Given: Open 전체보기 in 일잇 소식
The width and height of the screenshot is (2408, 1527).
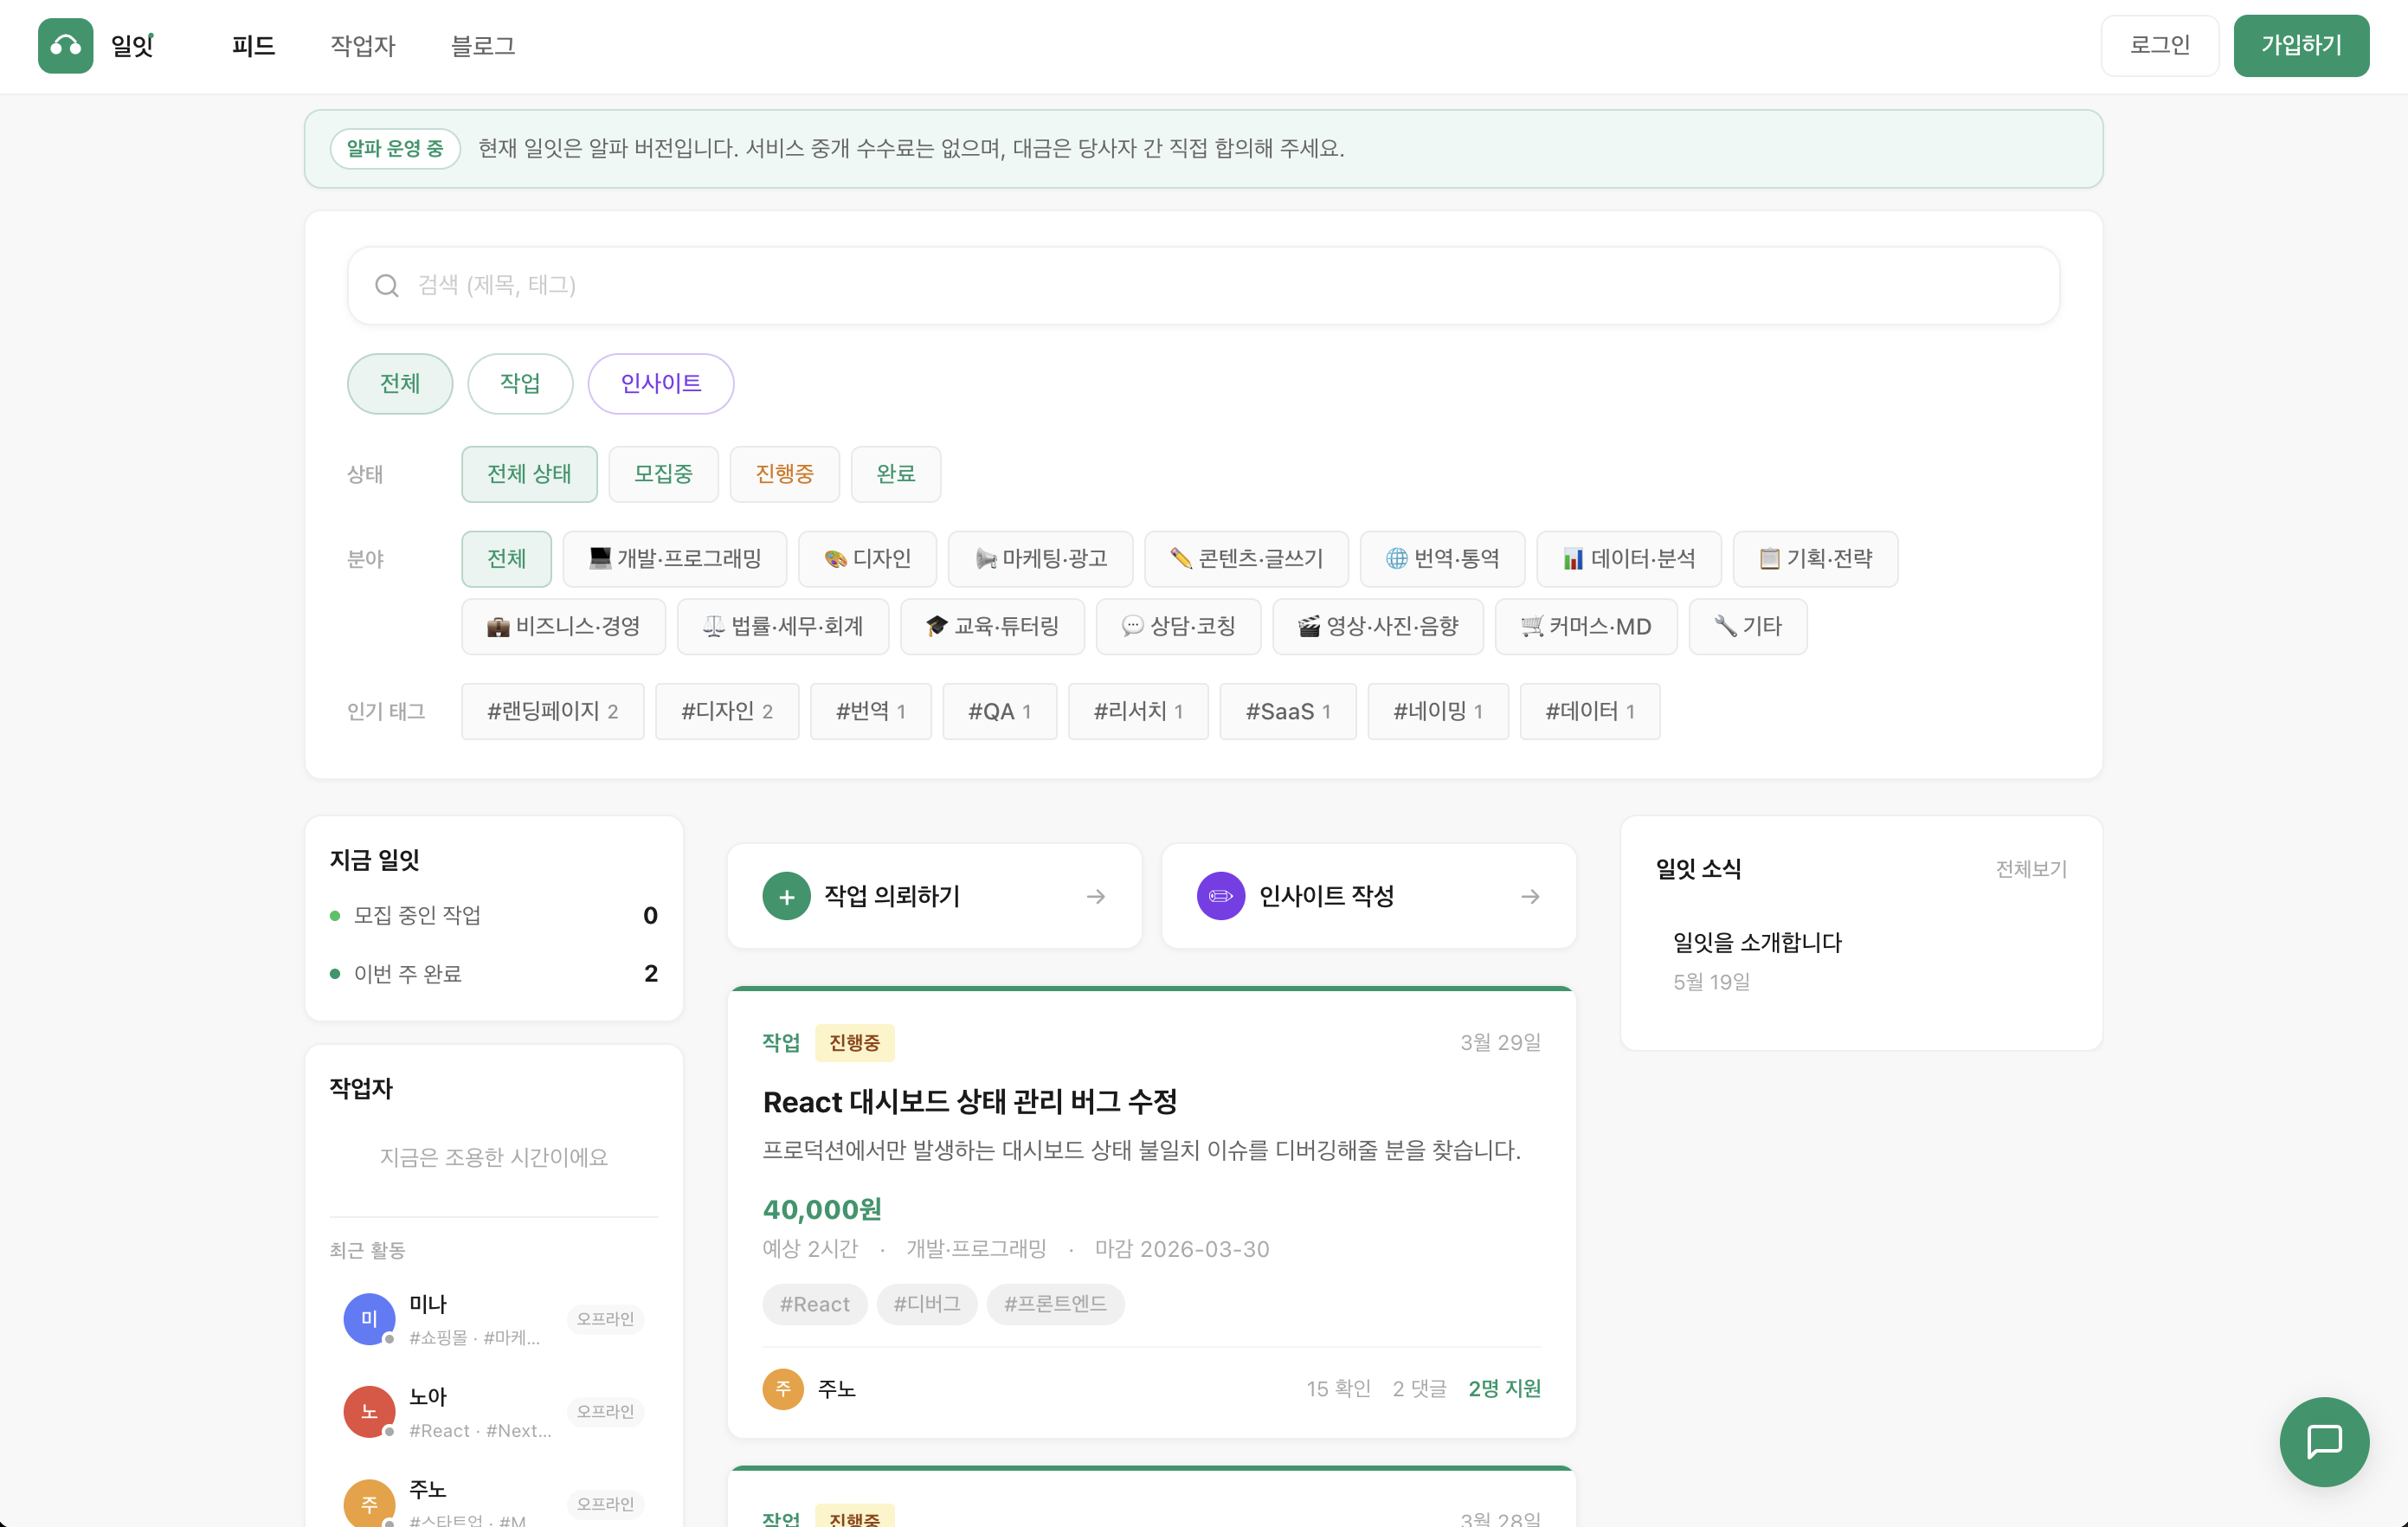Looking at the screenshot, I should pyautogui.click(x=2031, y=869).
